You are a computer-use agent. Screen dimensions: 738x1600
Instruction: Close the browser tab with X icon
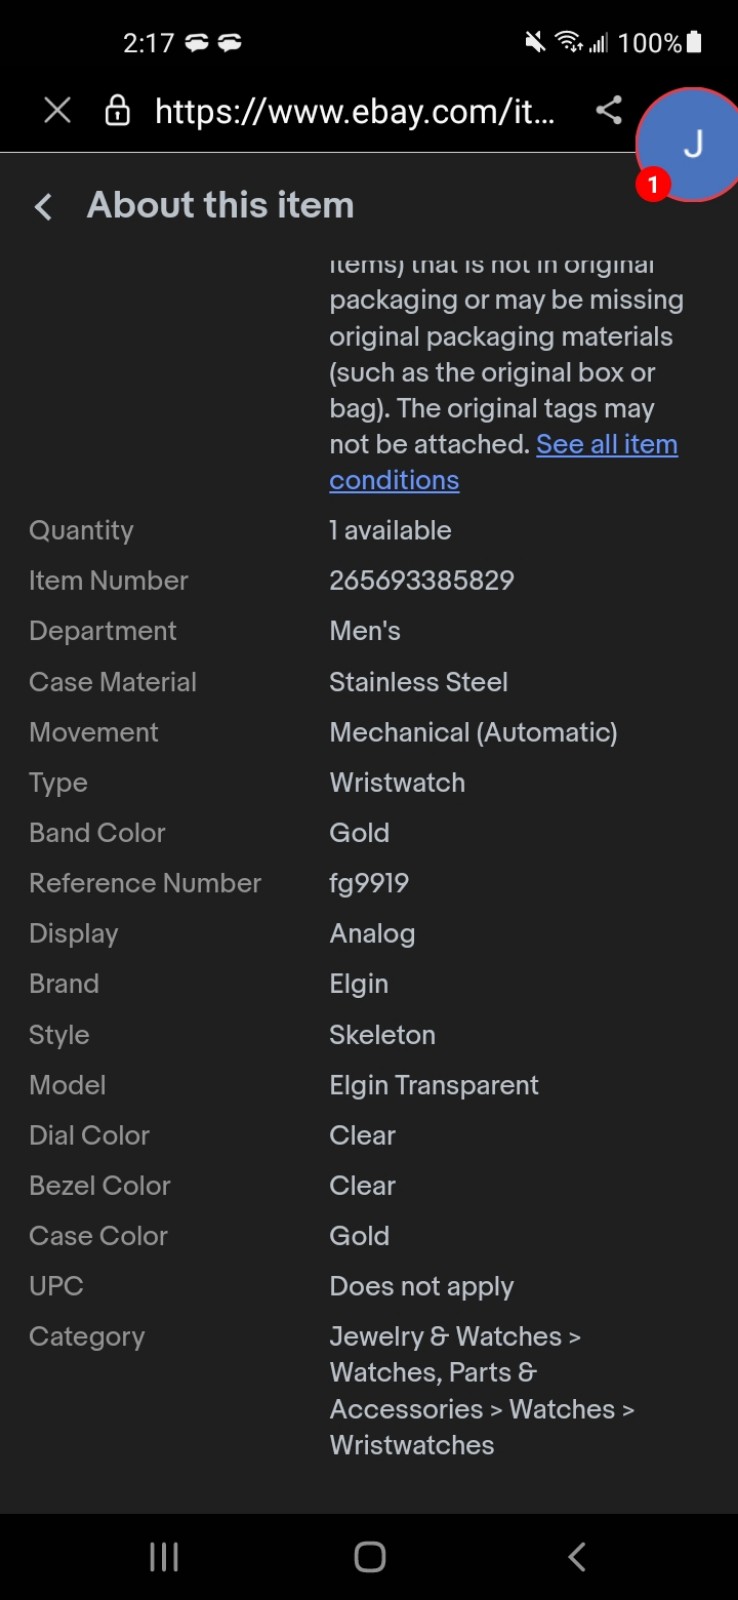tap(58, 110)
